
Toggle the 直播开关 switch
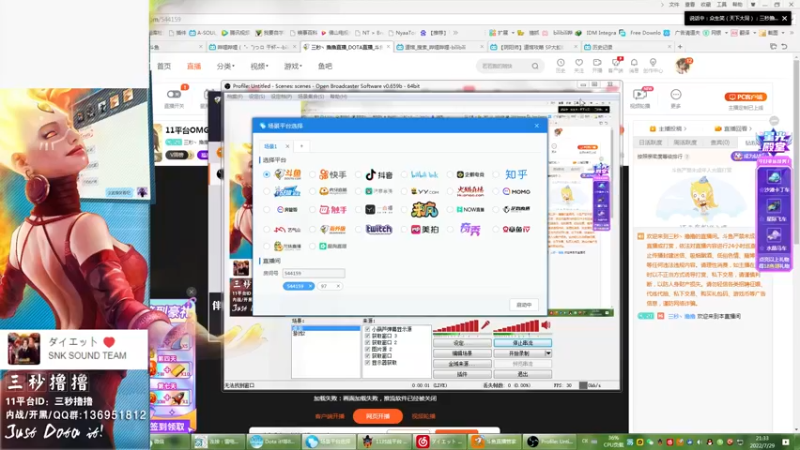(174, 94)
